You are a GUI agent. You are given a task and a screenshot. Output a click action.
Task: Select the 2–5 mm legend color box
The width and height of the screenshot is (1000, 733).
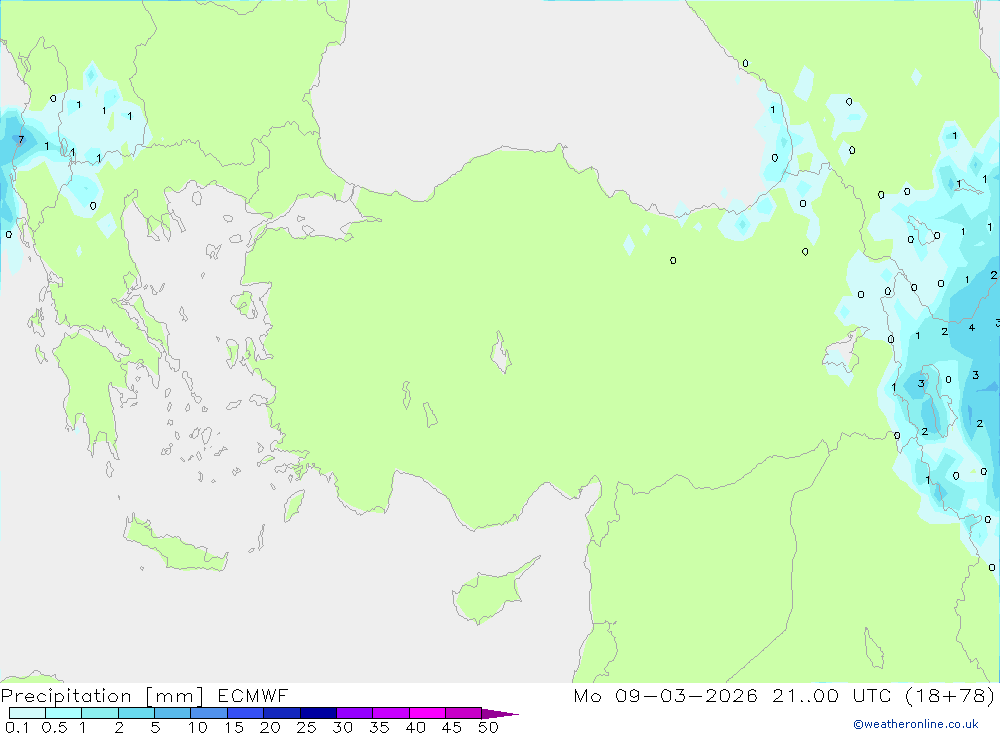tap(136, 713)
